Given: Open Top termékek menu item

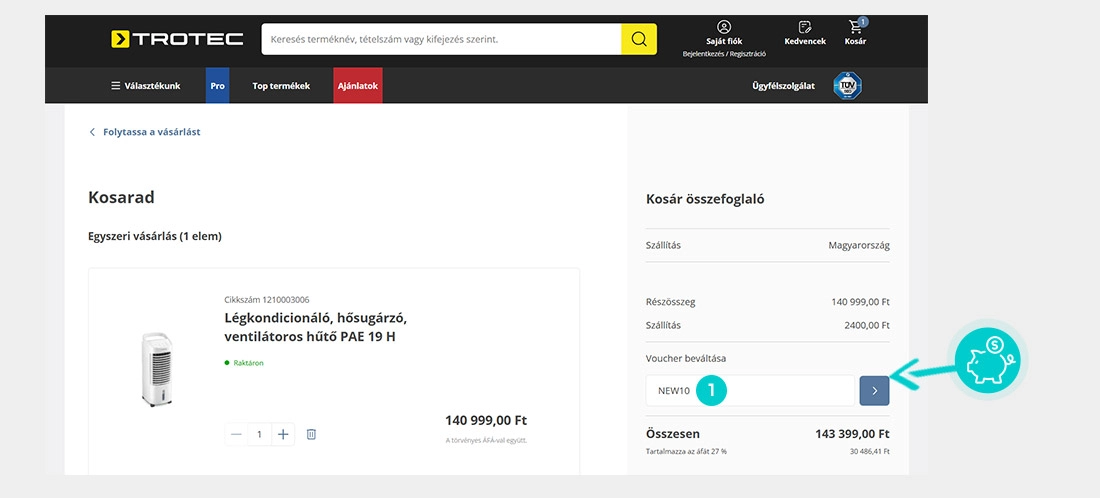Looking at the screenshot, I should click(281, 86).
